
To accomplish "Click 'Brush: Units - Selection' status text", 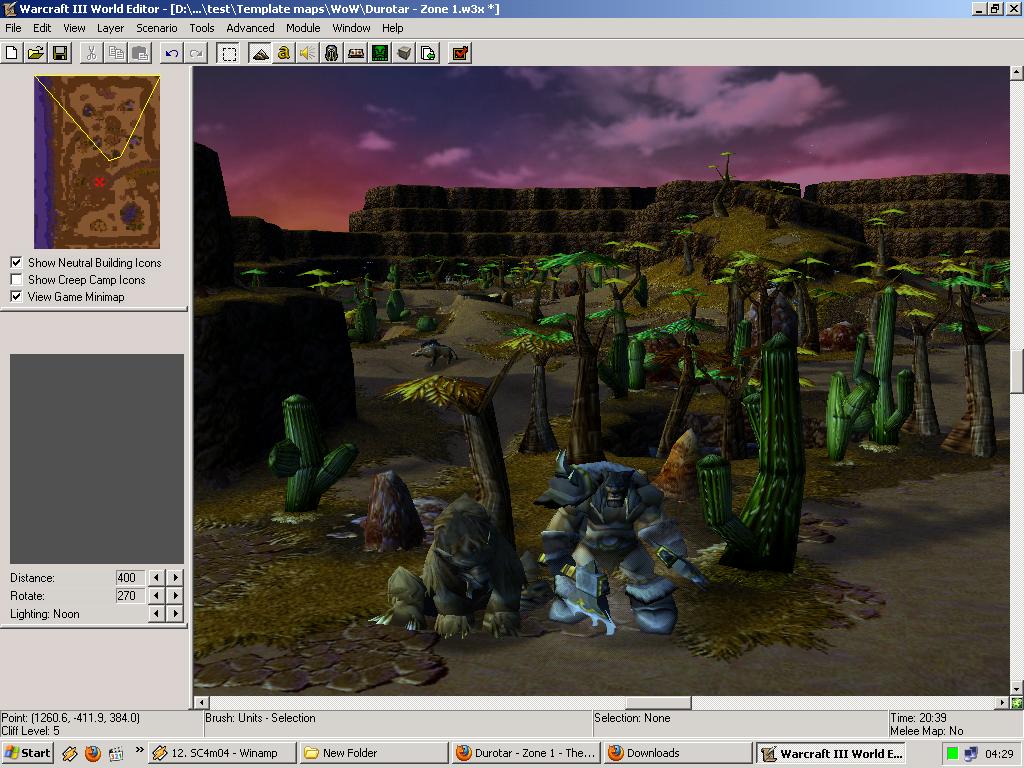I will (260, 718).
